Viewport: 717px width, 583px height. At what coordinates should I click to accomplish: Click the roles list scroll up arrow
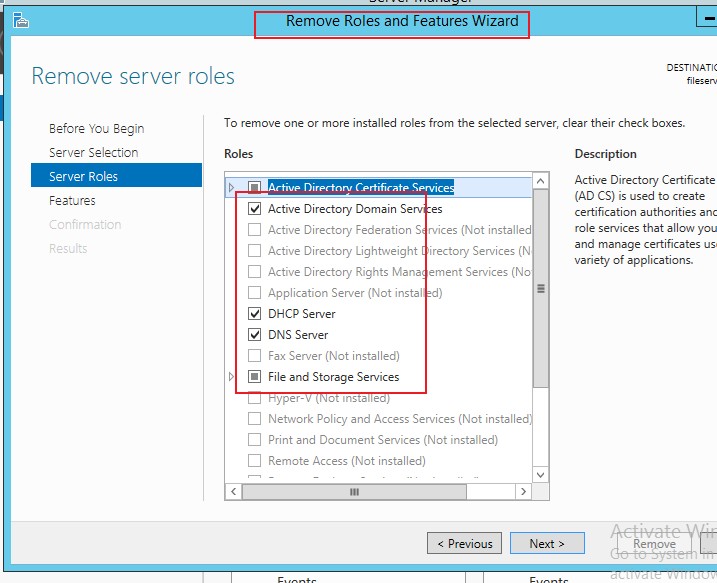(x=540, y=181)
